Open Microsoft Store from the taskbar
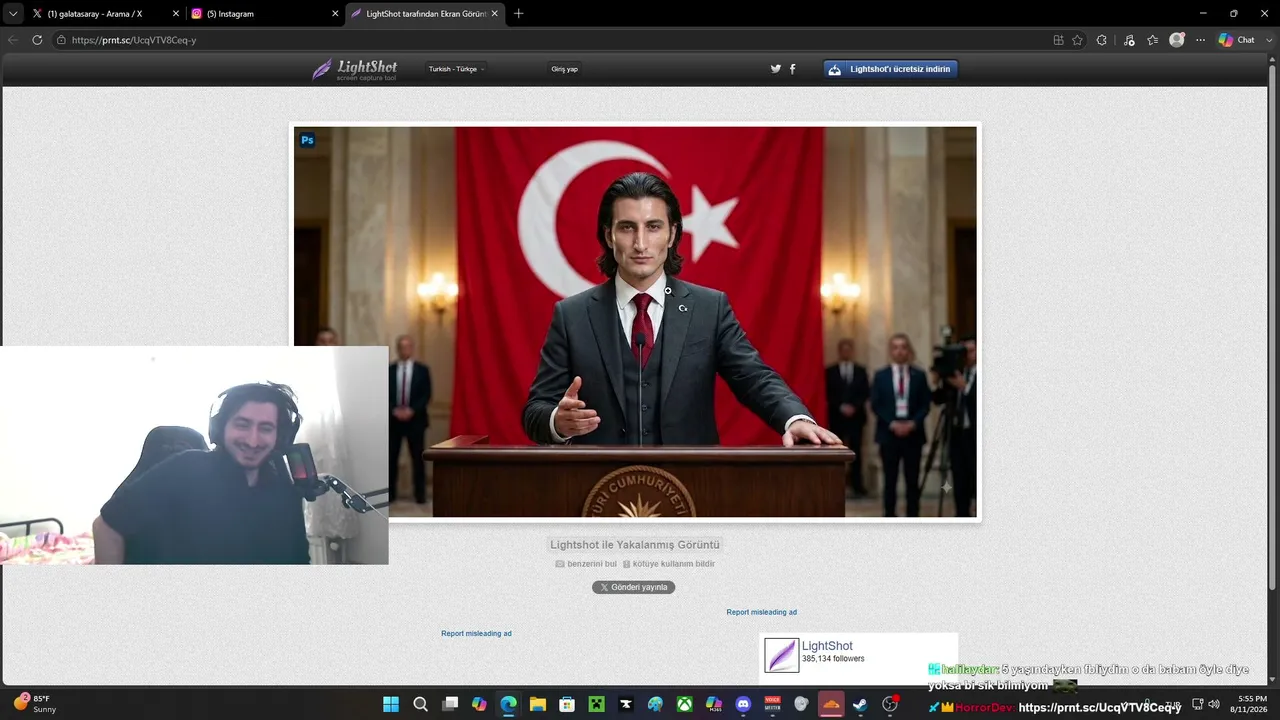 tap(567, 704)
